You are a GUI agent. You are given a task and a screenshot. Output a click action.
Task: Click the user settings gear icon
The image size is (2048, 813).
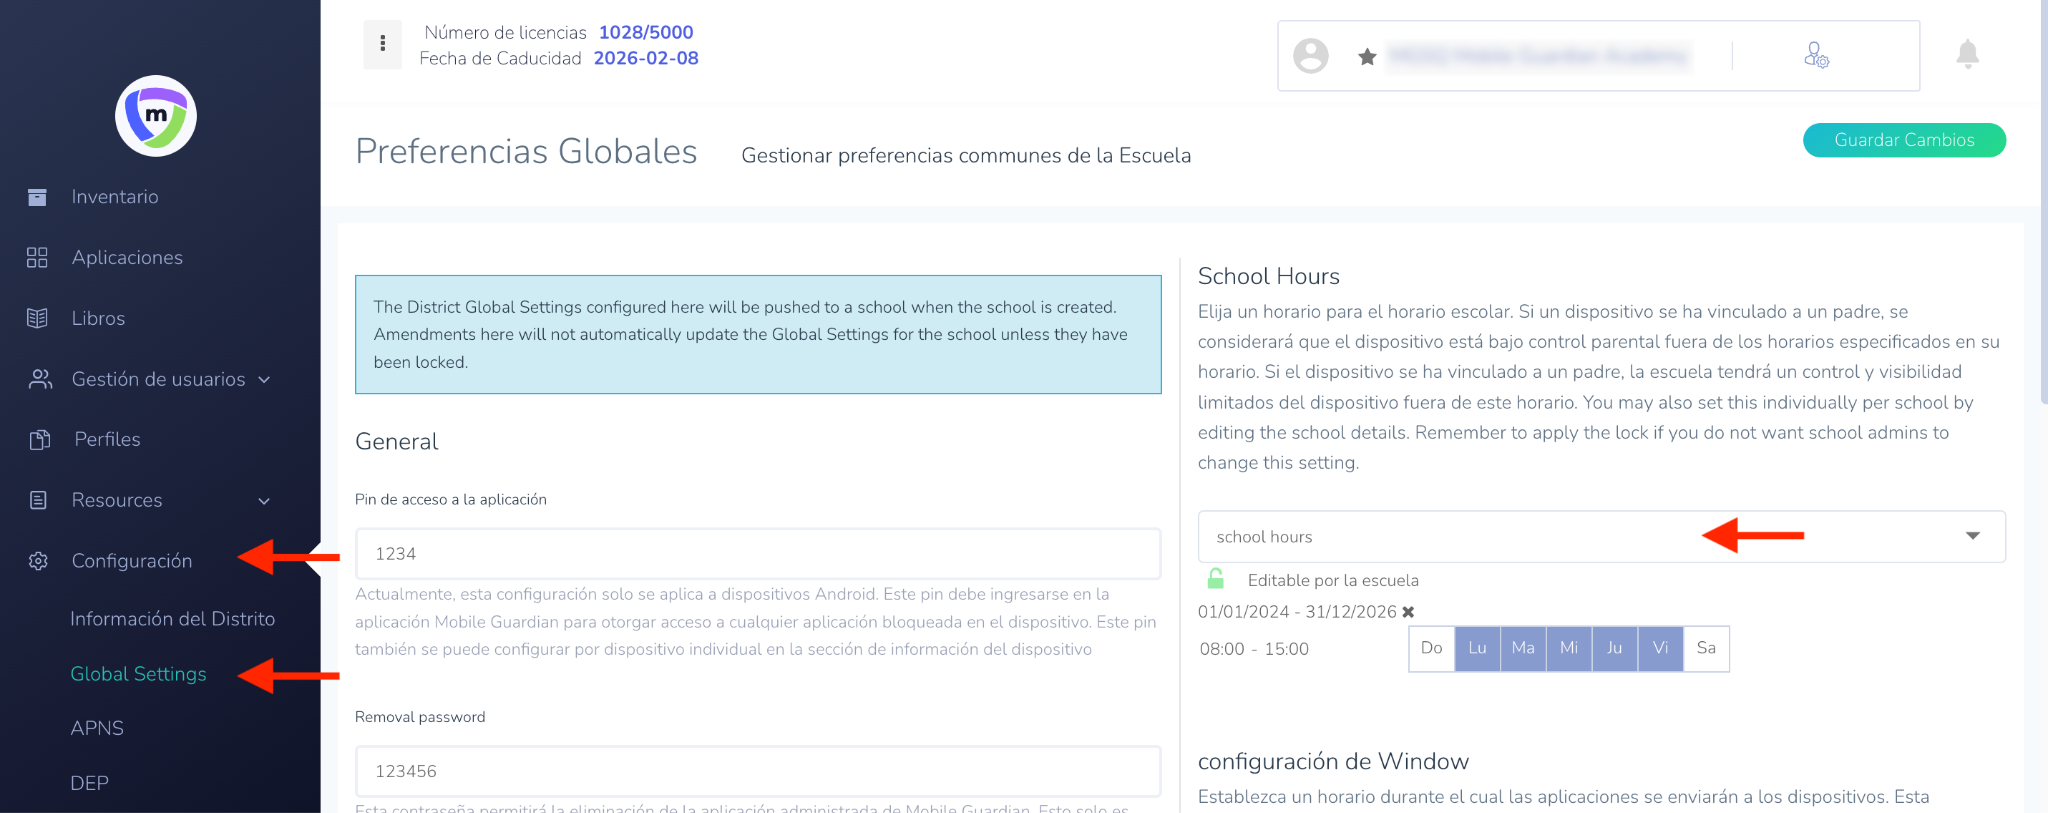pos(1816,55)
